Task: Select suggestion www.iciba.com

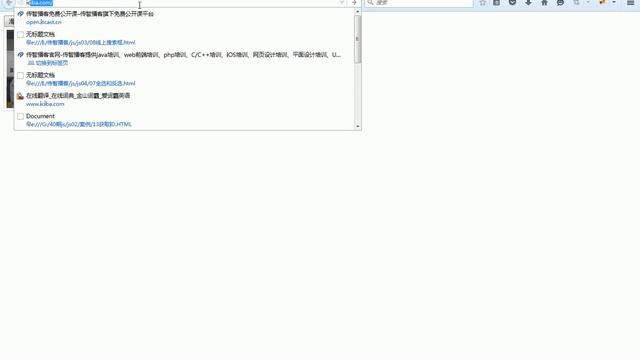Action: tap(185, 100)
